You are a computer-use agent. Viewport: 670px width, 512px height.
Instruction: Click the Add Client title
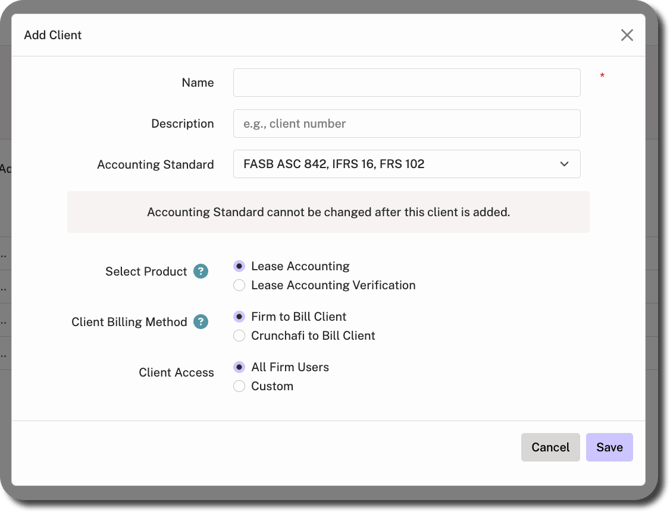53,35
